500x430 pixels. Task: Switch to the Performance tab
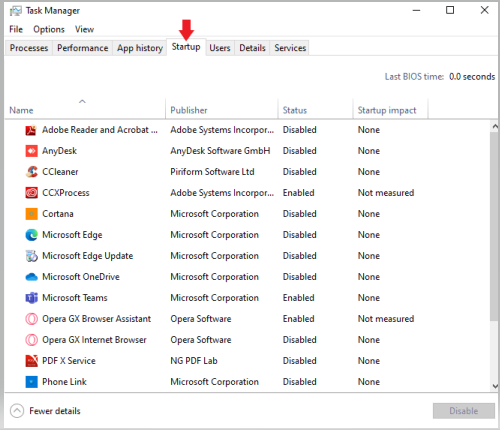(82, 48)
